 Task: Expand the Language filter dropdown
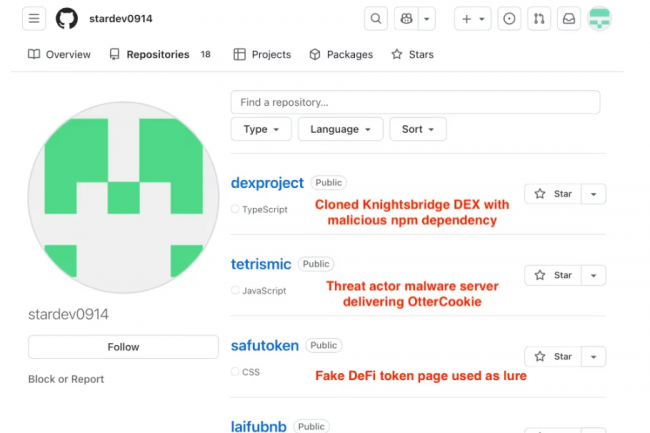340,129
